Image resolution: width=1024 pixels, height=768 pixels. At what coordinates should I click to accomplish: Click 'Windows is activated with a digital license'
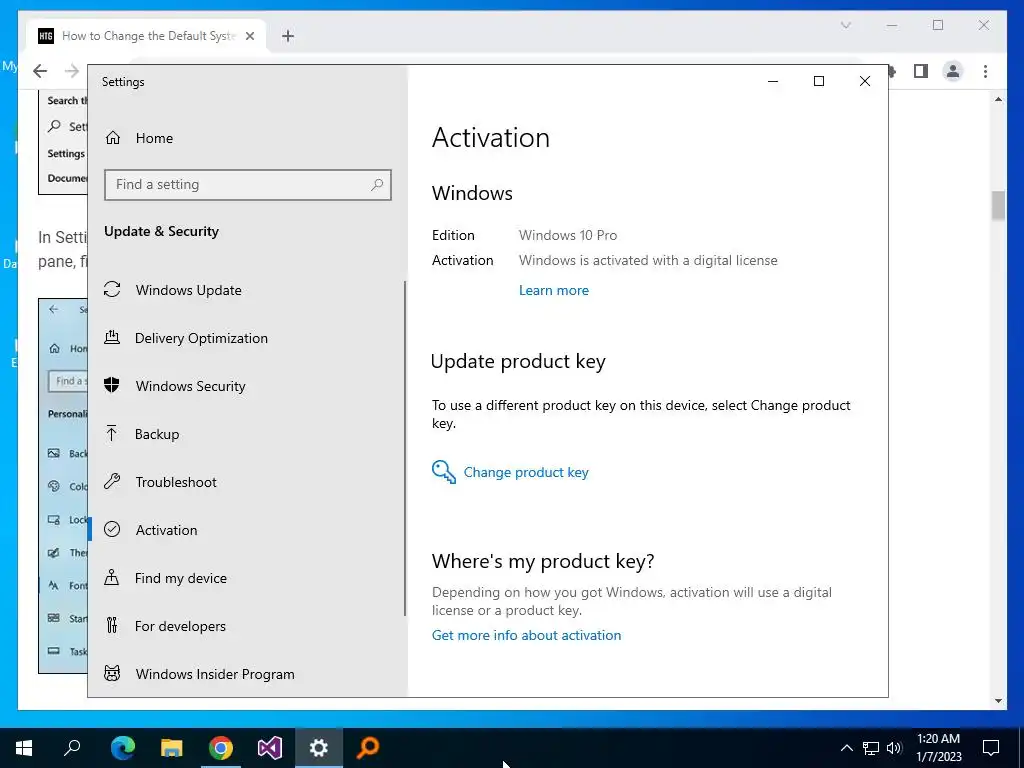648,261
